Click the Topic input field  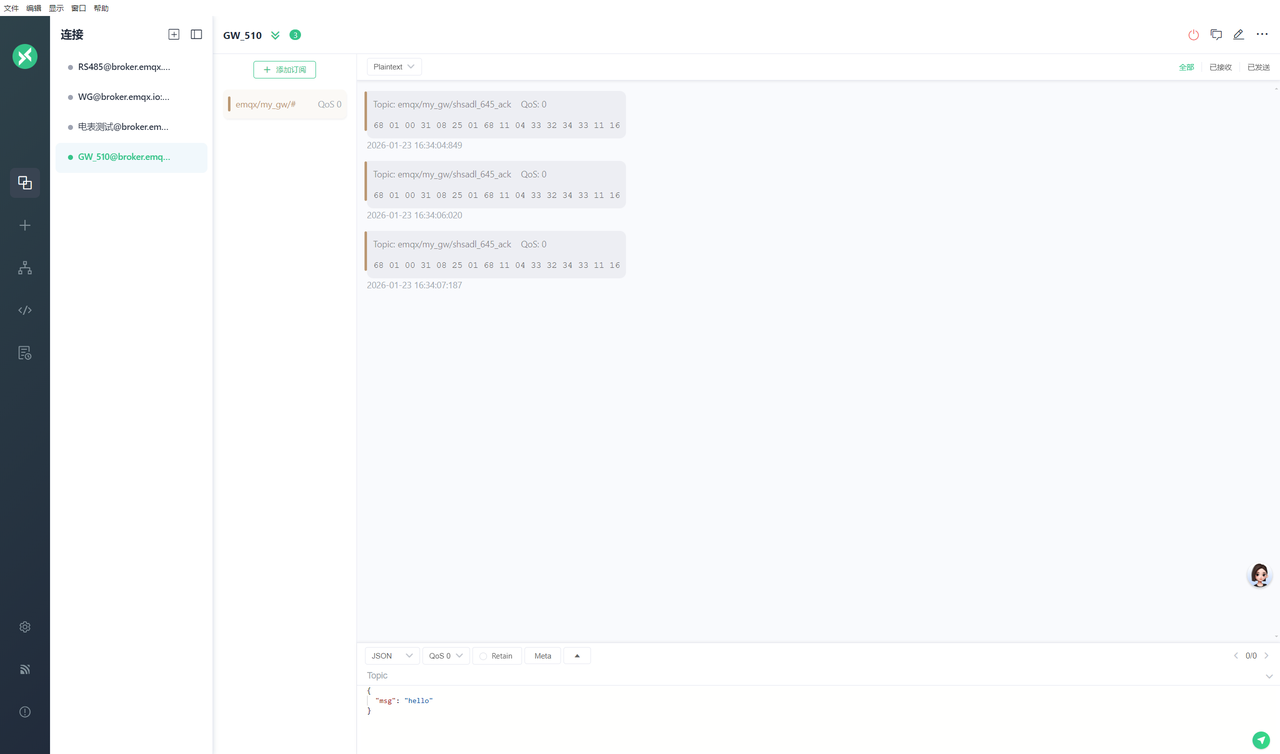[810, 676]
